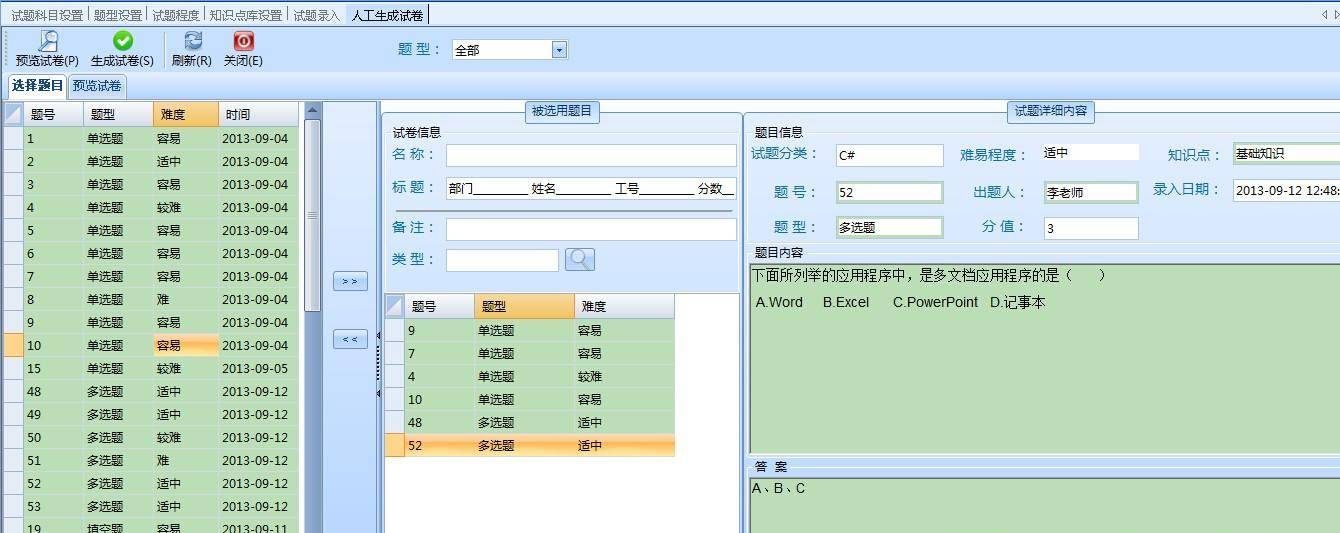This screenshot has width=1340, height=533.
Task: Click the 标题 input field
Action: tap(591, 188)
